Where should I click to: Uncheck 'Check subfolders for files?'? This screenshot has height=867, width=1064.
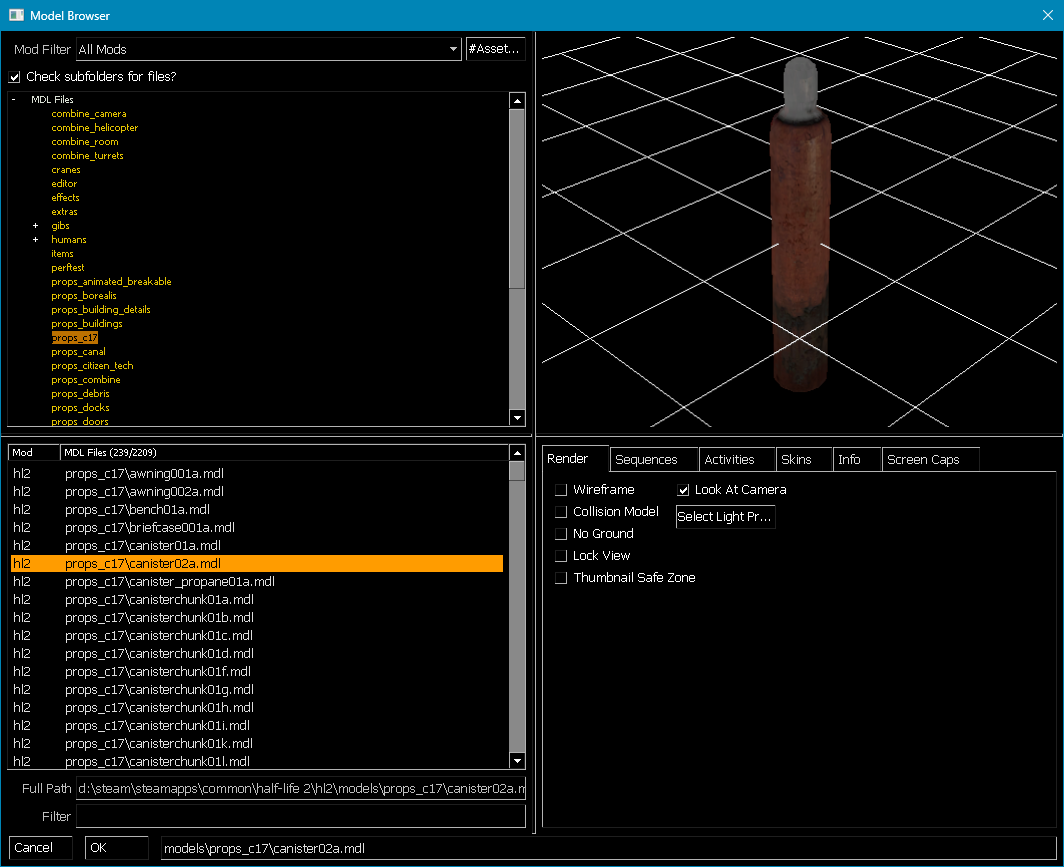coord(14,78)
